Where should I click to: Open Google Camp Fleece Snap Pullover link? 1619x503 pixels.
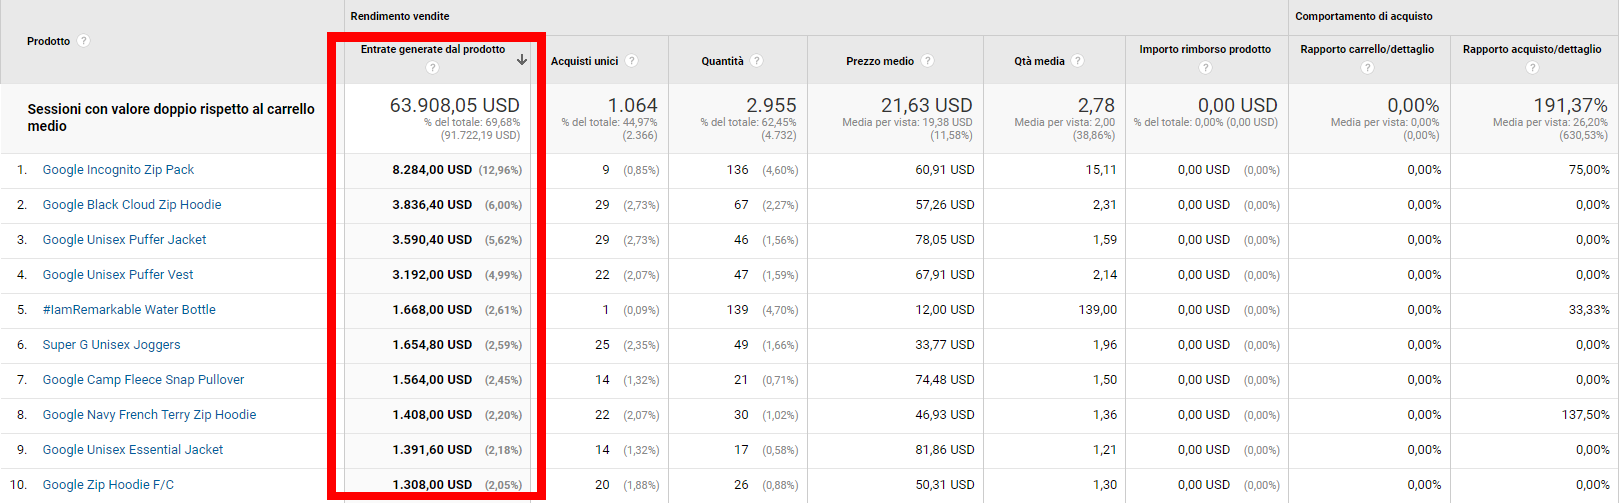click(143, 380)
